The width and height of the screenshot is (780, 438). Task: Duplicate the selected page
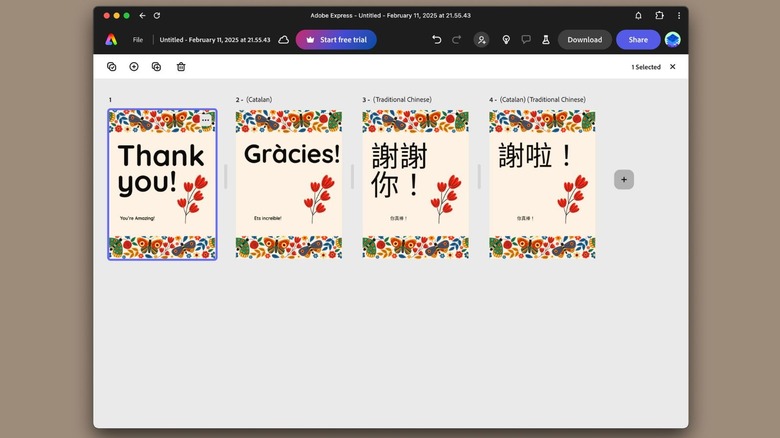[156, 67]
